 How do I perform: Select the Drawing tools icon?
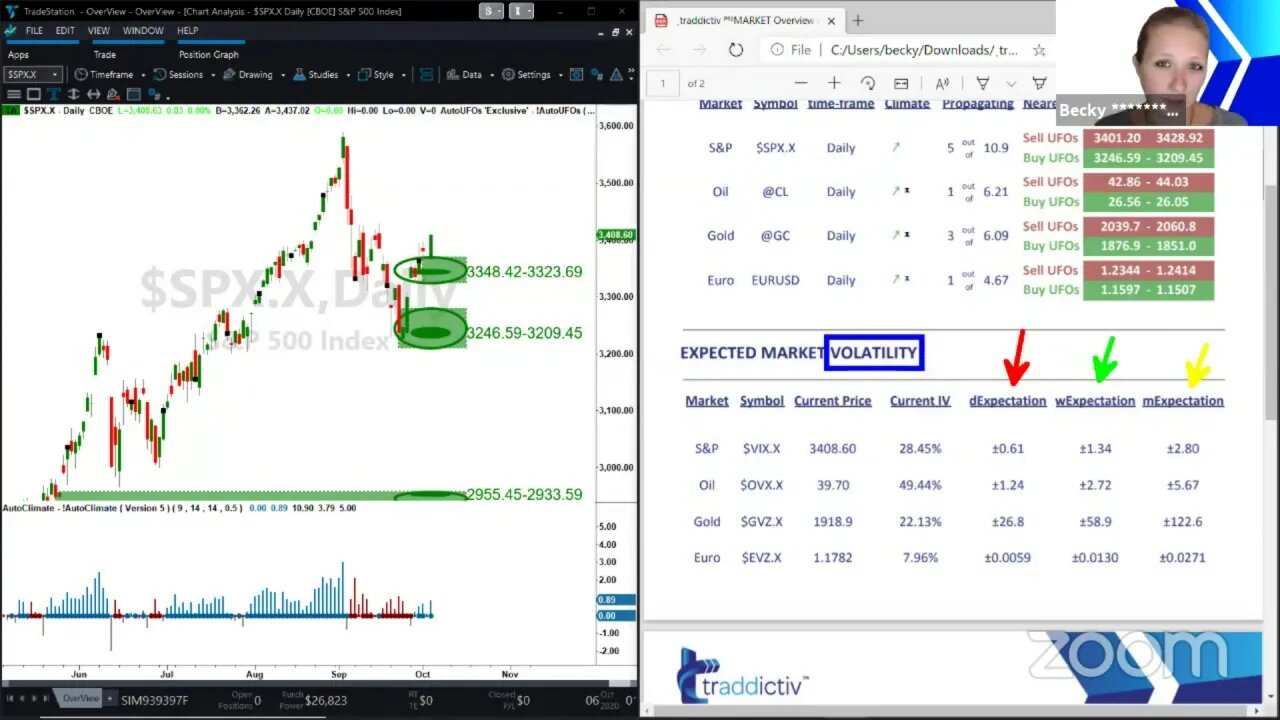229,75
